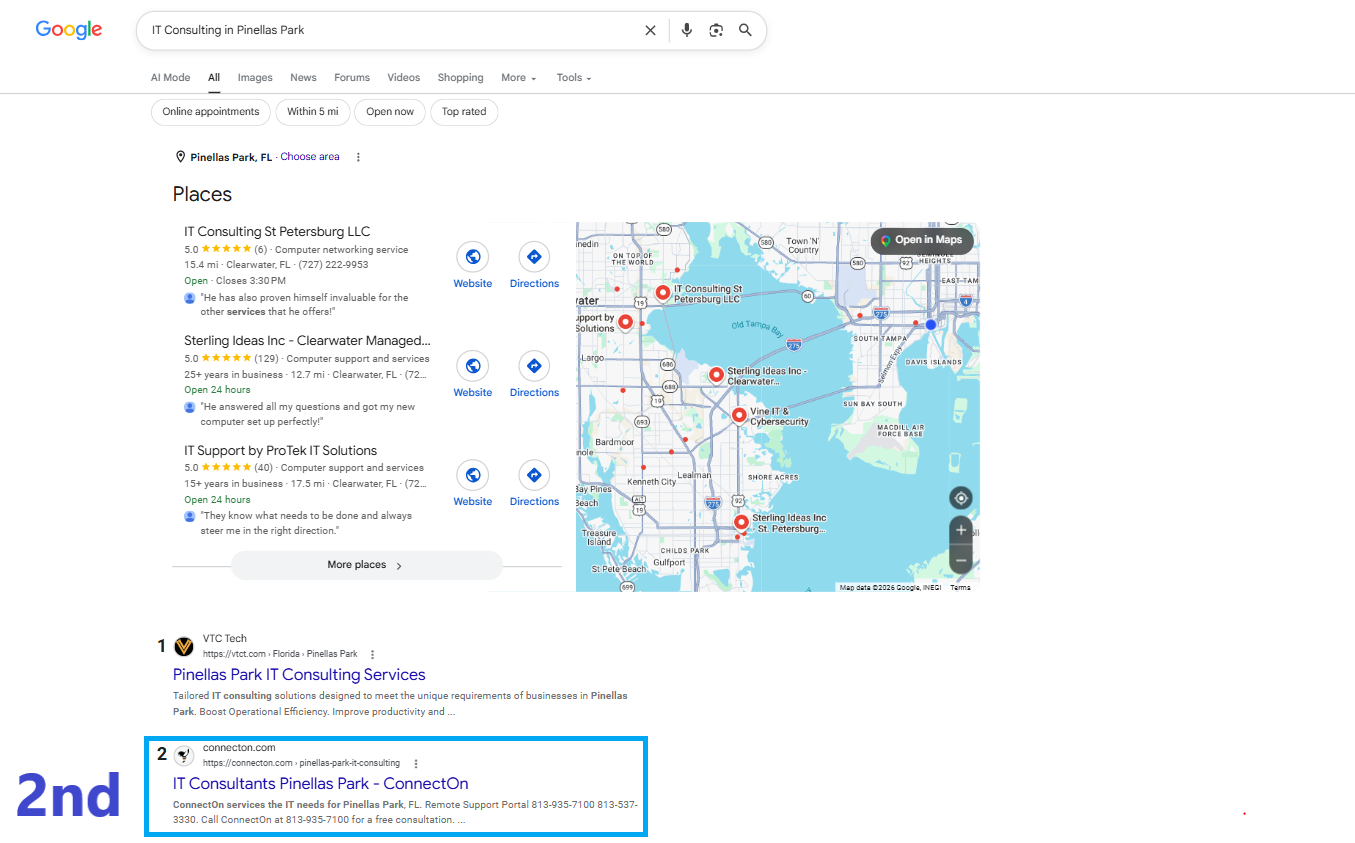Click the Choose area link
Viewport: 1355px width, 843px height.
[x=310, y=157]
